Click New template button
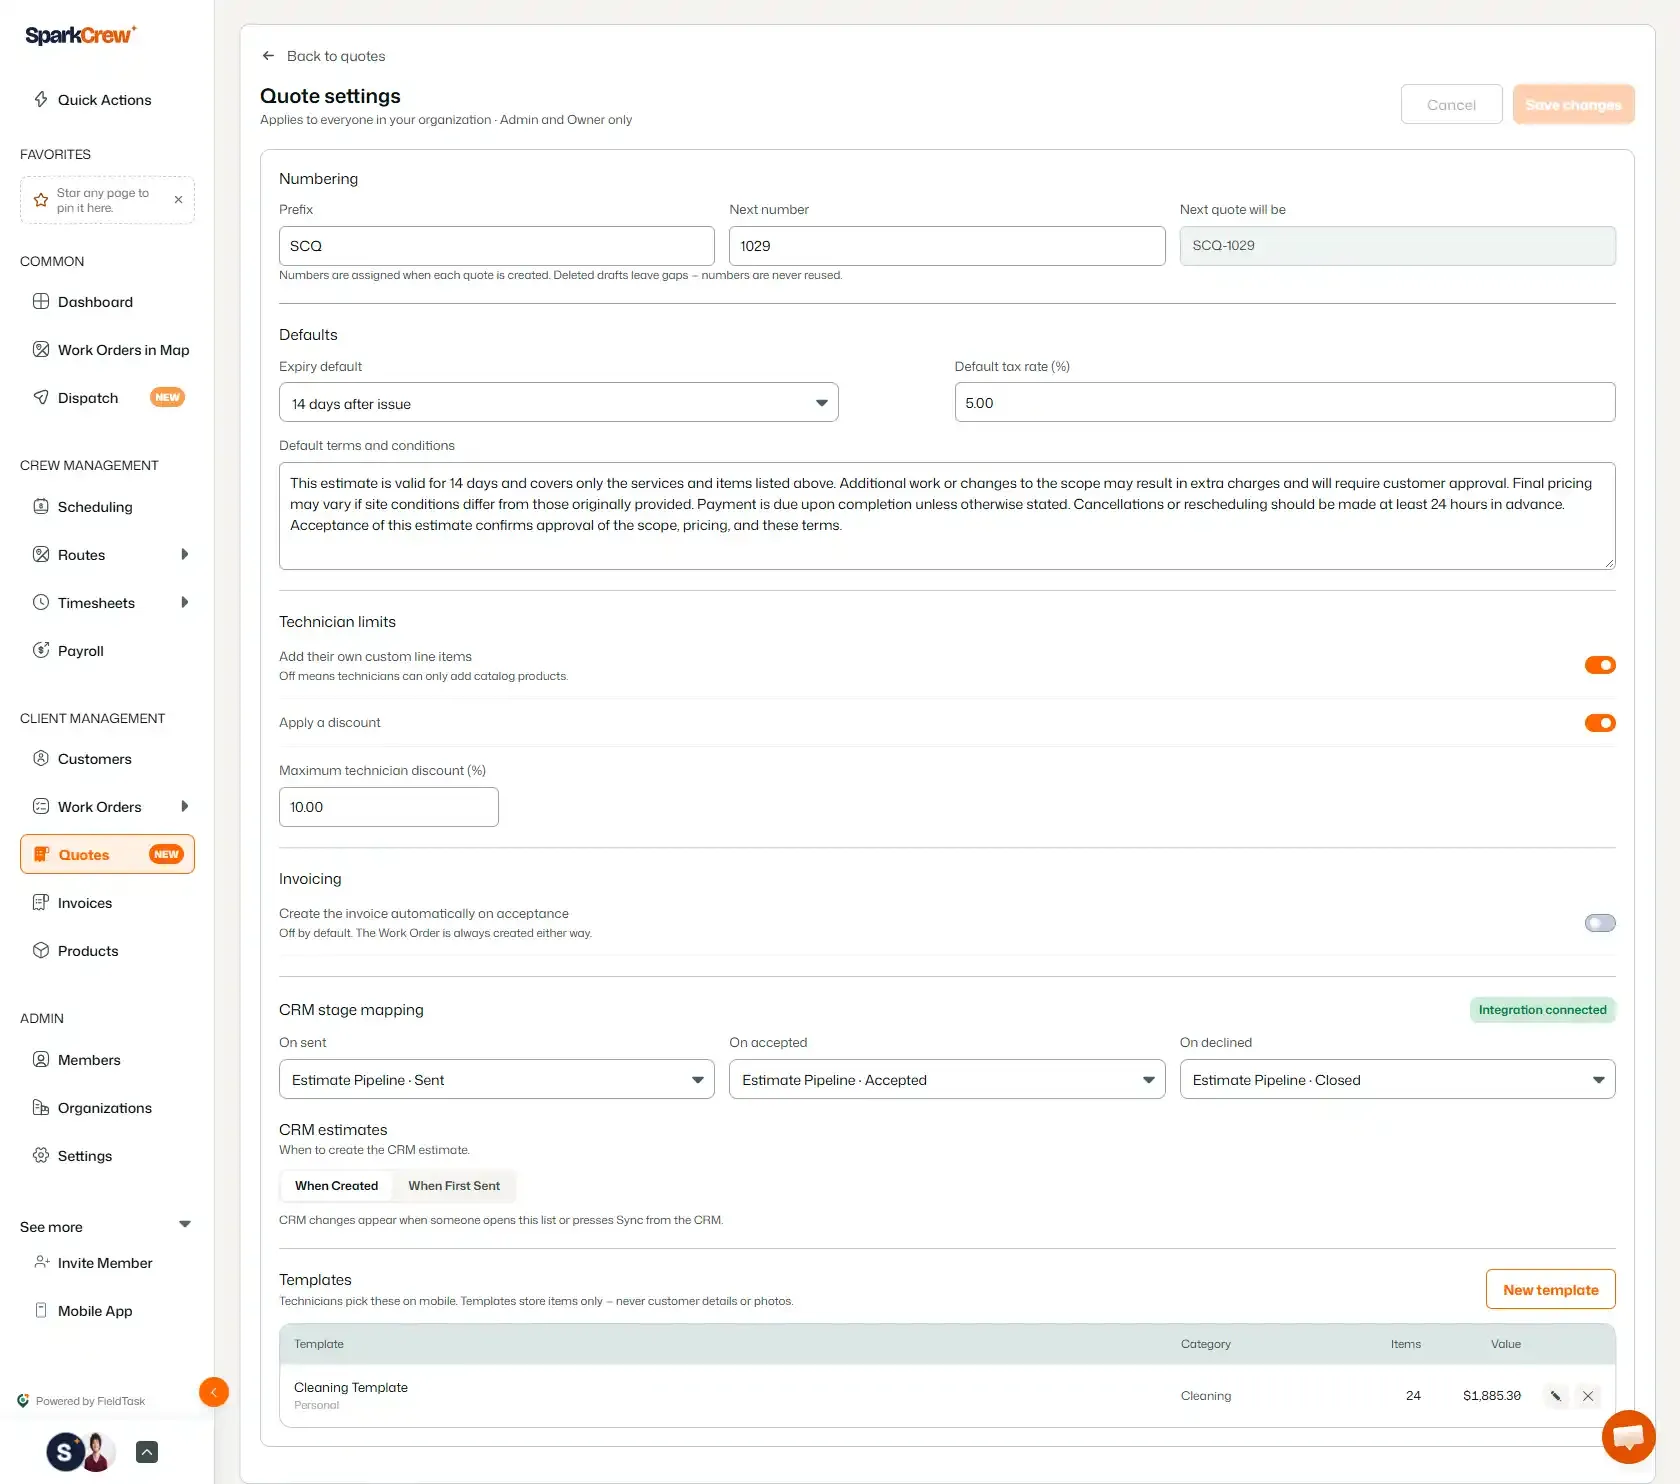This screenshot has width=1680, height=1484. click(1550, 1289)
